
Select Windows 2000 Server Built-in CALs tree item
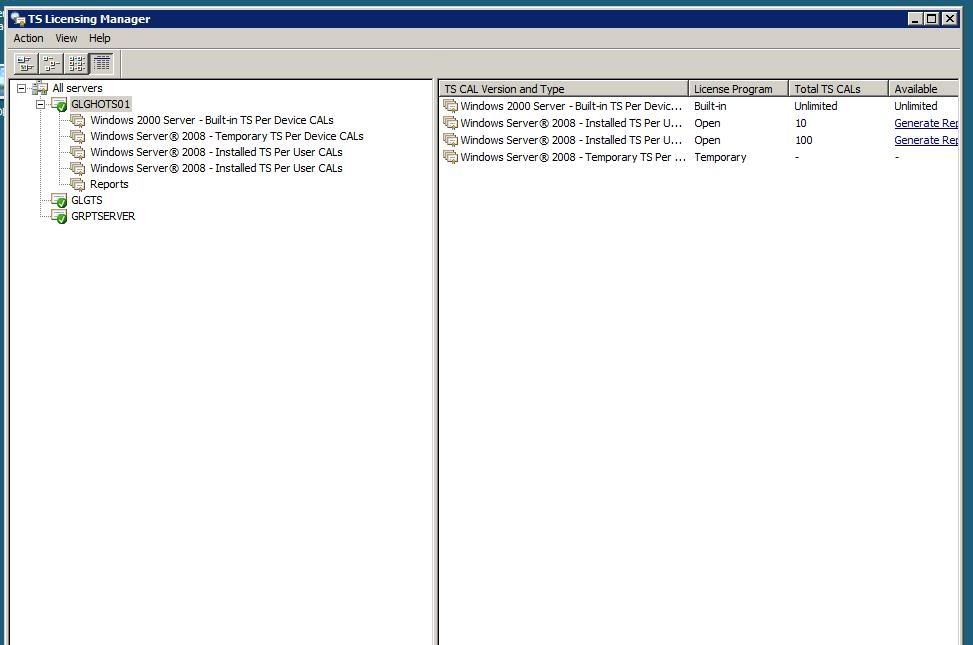click(212, 120)
